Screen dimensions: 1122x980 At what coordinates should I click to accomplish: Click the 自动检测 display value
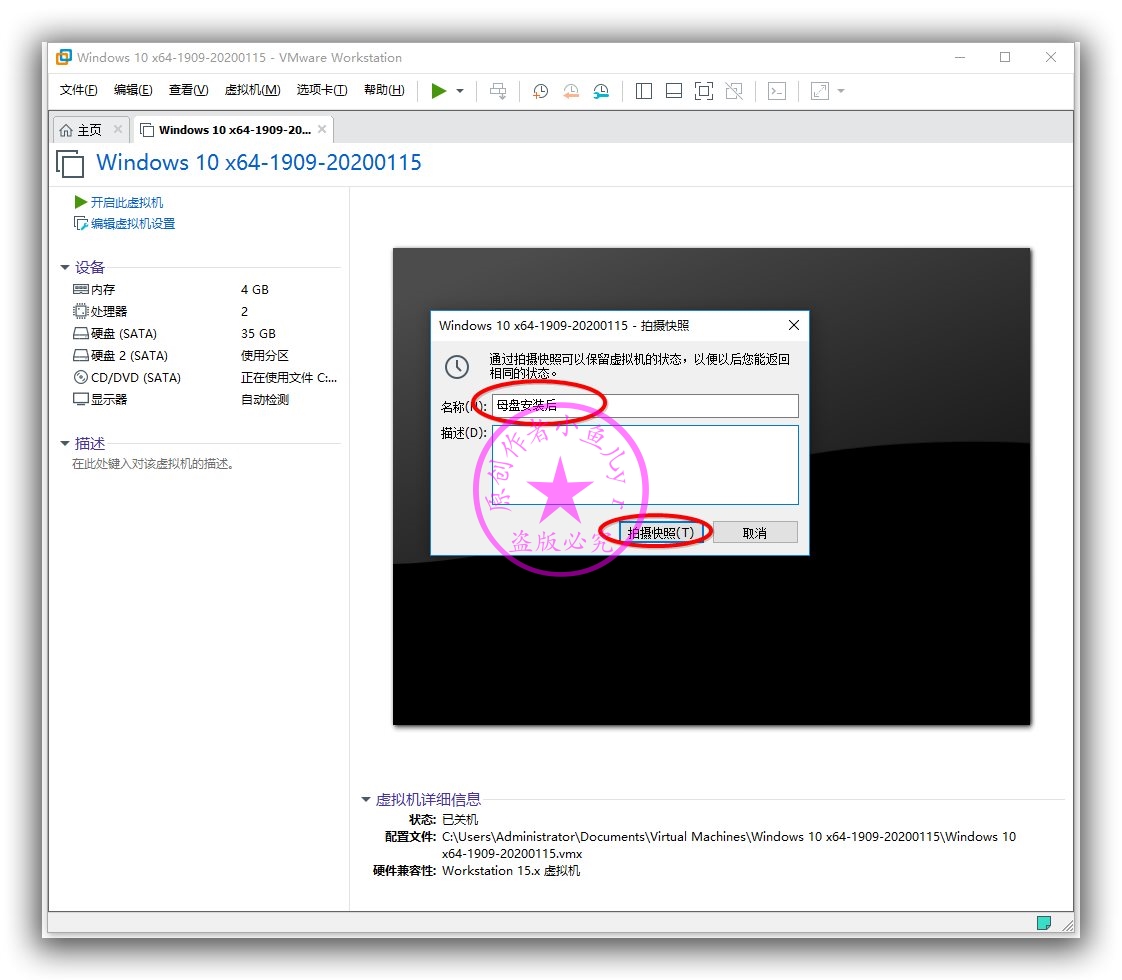coord(265,400)
